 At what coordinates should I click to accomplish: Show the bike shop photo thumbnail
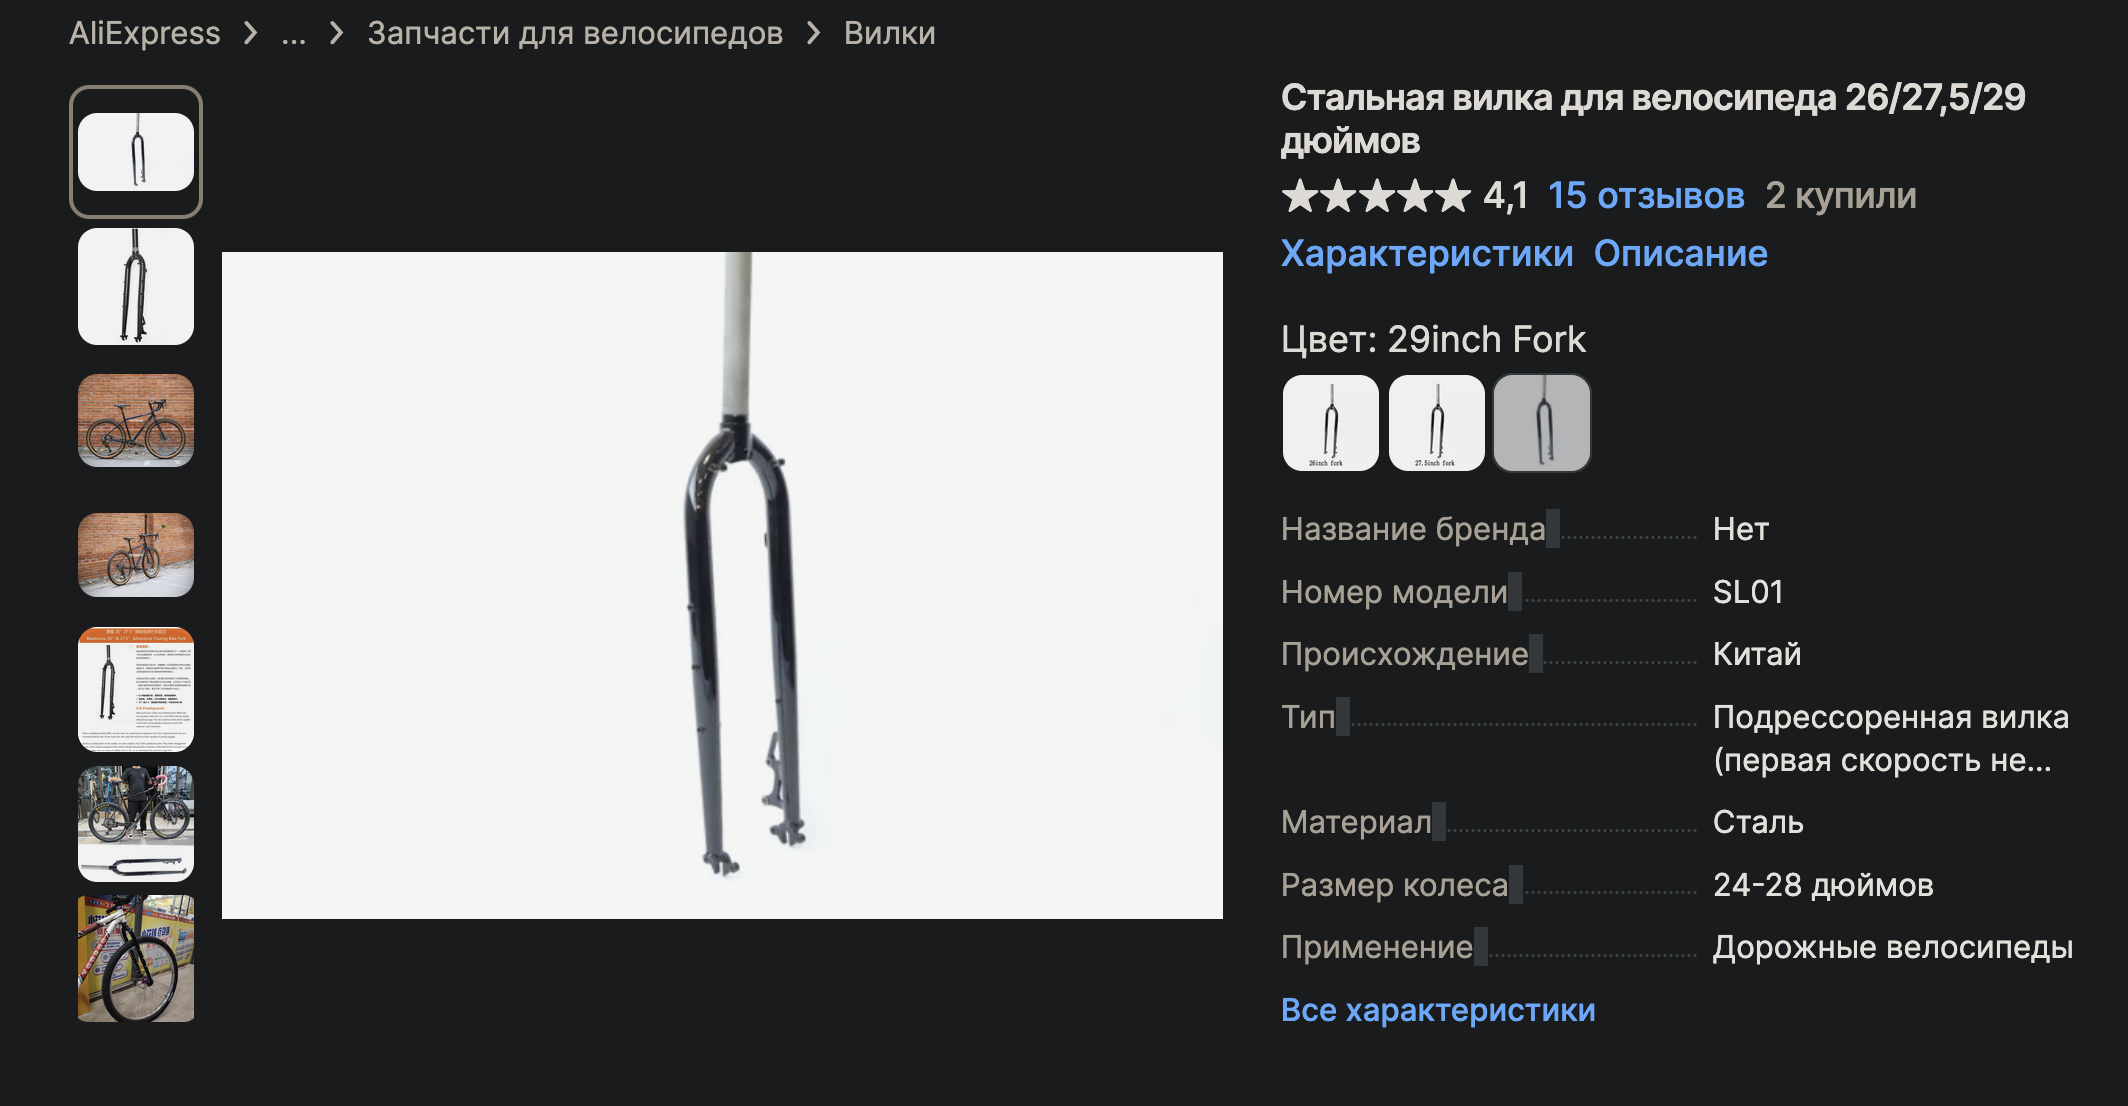pyautogui.click(x=136, y=824)
